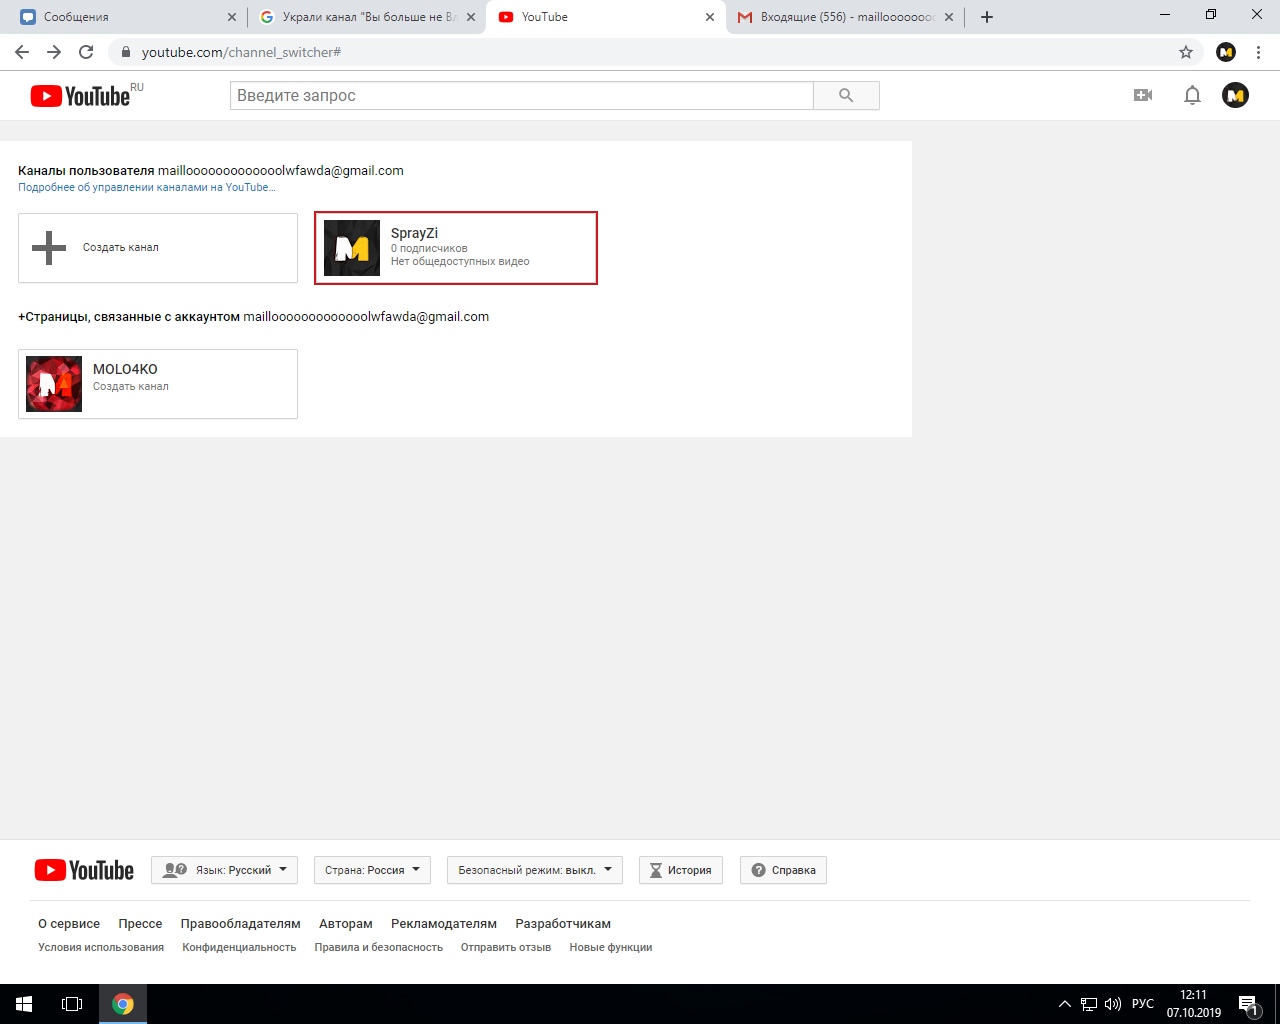
Task: Open the Windows action center
Action: point(1248,1004)
